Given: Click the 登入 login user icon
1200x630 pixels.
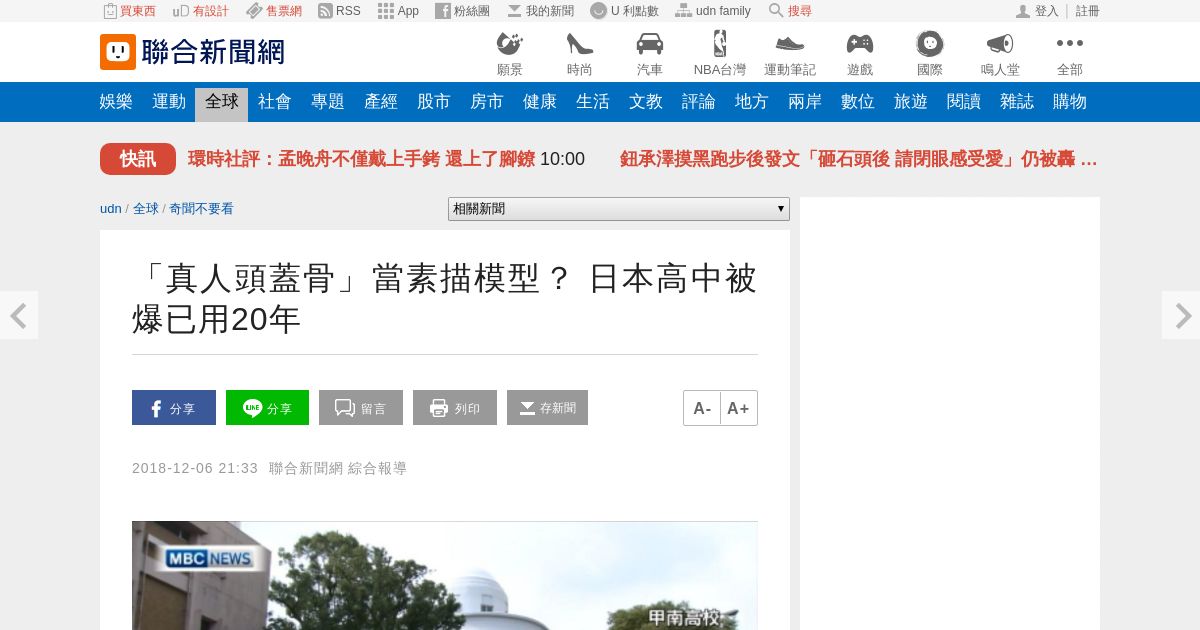Looking at the screenshot, I should click(x=1037, y=11).
